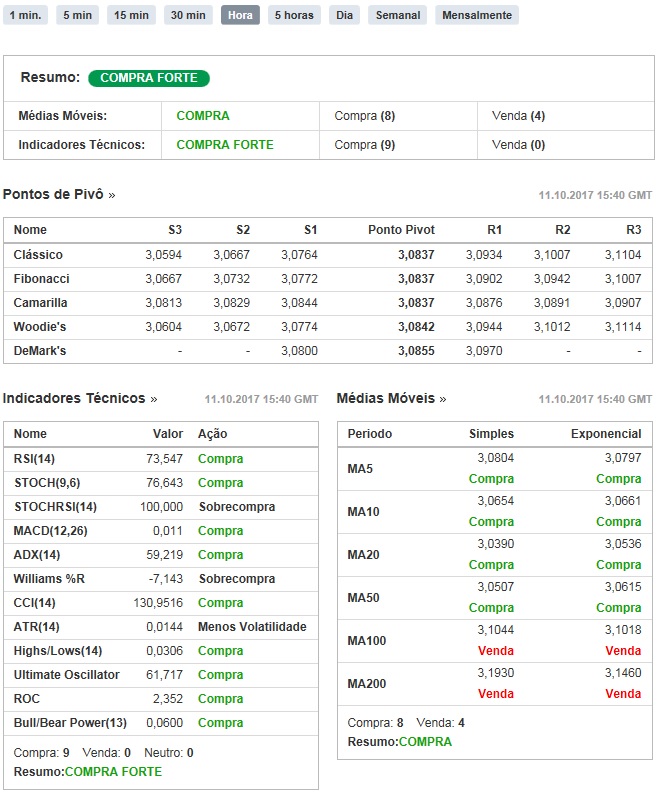Click Clássico R3 value 3,1104
Image resolution: width=660 pixels, height=793 pixels.
tap(623, 254)
